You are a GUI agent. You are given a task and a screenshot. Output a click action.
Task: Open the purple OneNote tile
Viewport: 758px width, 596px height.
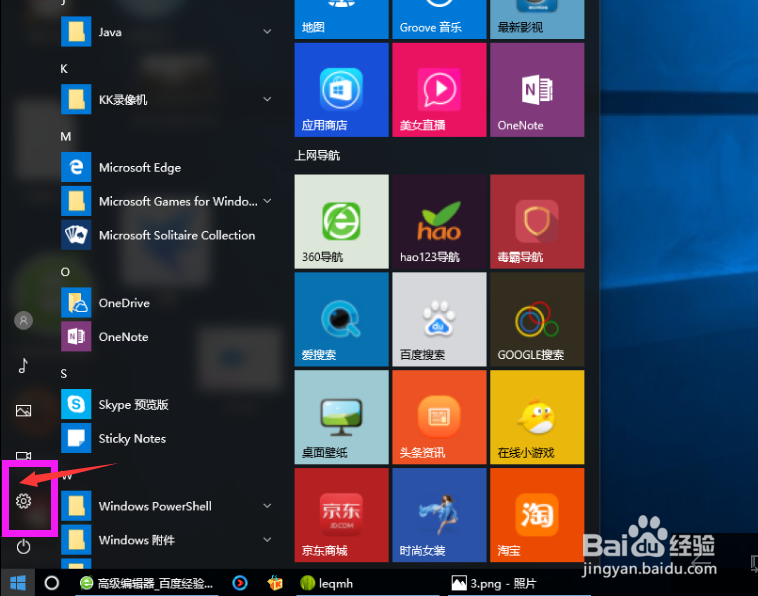[537, 90]
